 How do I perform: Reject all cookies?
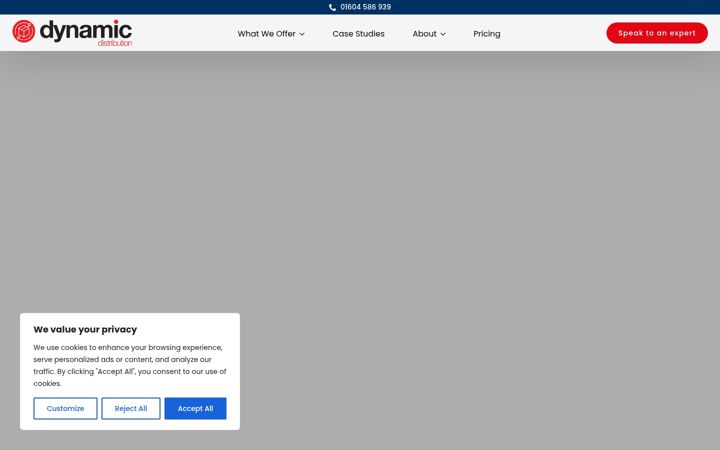click(x=131, y=408)
